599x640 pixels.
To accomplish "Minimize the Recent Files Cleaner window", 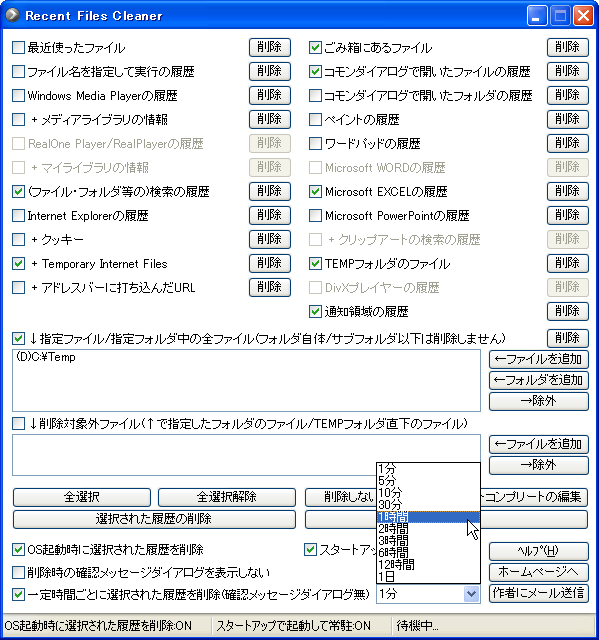I will coord(537,16).
